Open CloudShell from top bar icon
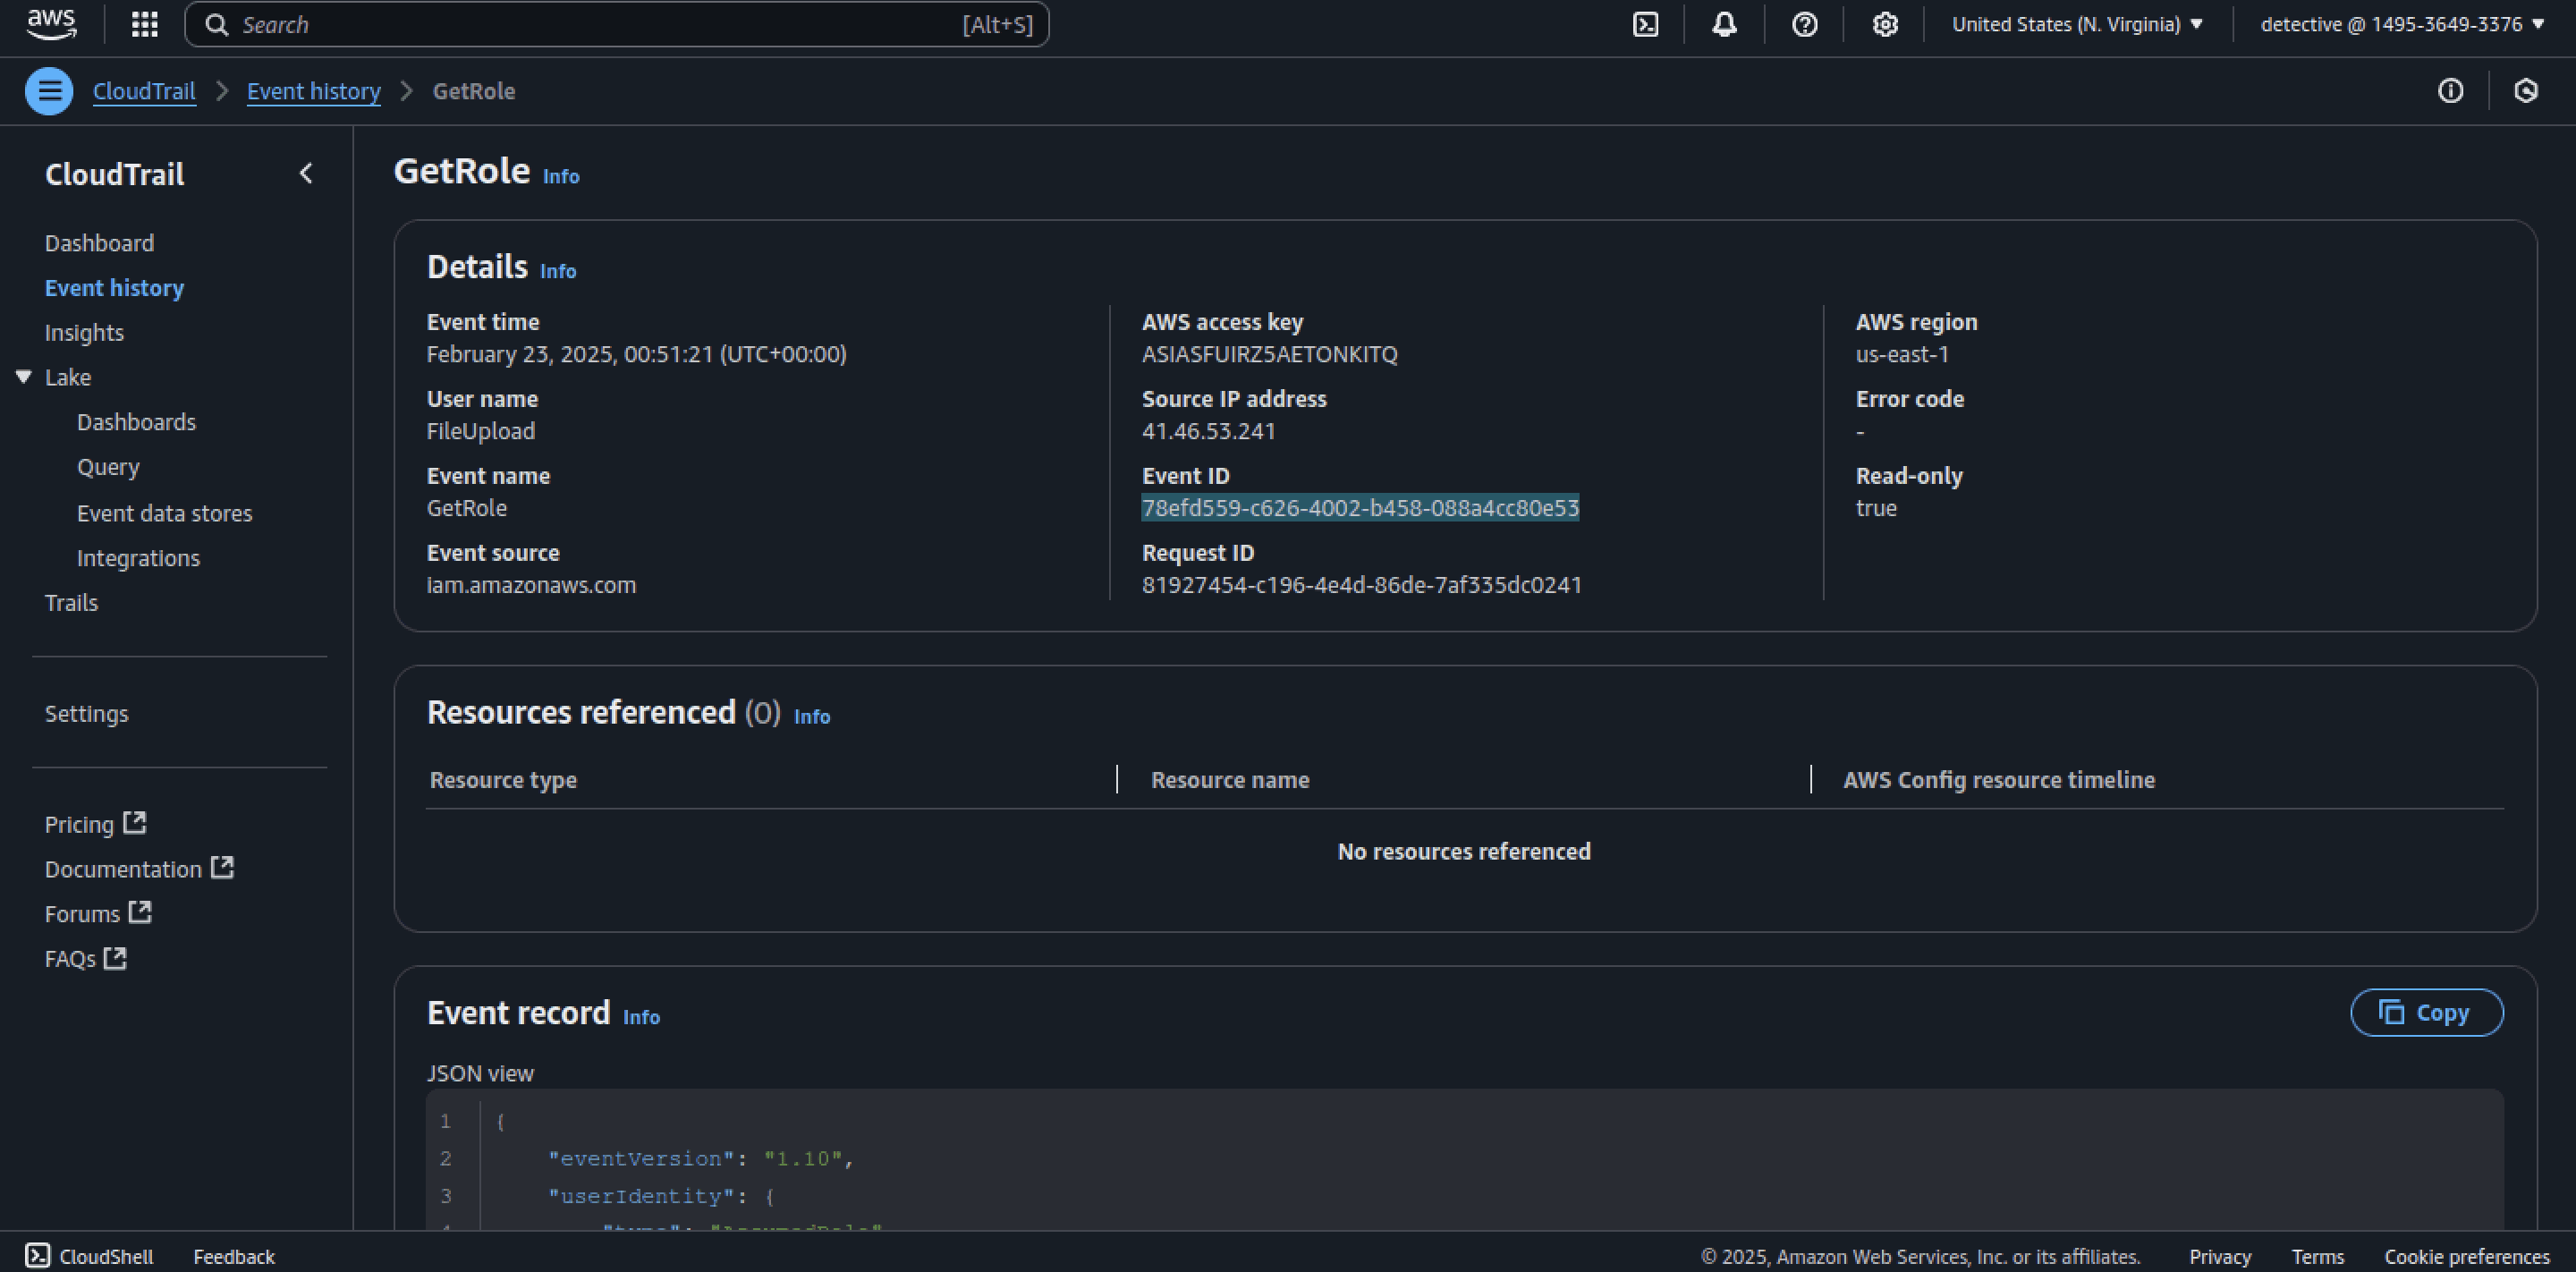Image resolution: width=2576 pixels, height=1272 pixels. [x=1645, y=25]
